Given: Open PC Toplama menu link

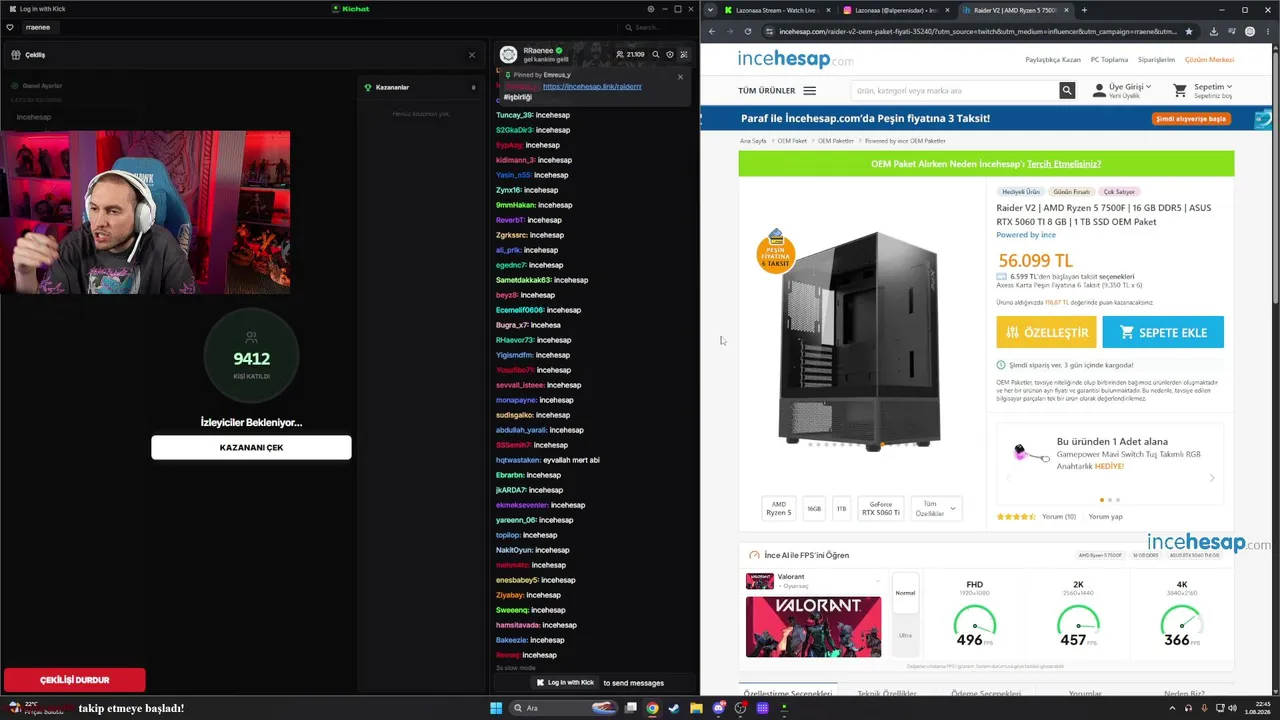Looking at the screenshot, I should pyautogui.click(x=1109, y=60).
